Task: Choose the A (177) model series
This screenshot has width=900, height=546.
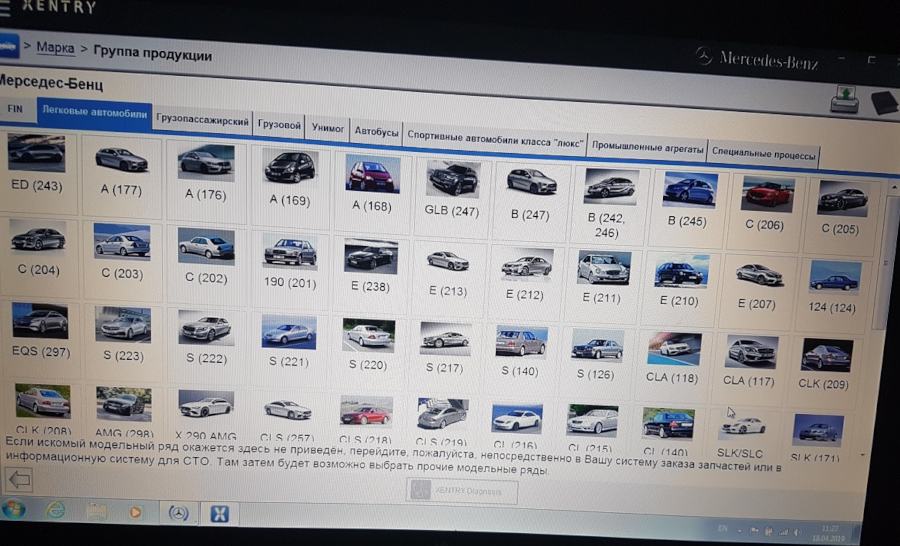Action: [x=121, y=169]
